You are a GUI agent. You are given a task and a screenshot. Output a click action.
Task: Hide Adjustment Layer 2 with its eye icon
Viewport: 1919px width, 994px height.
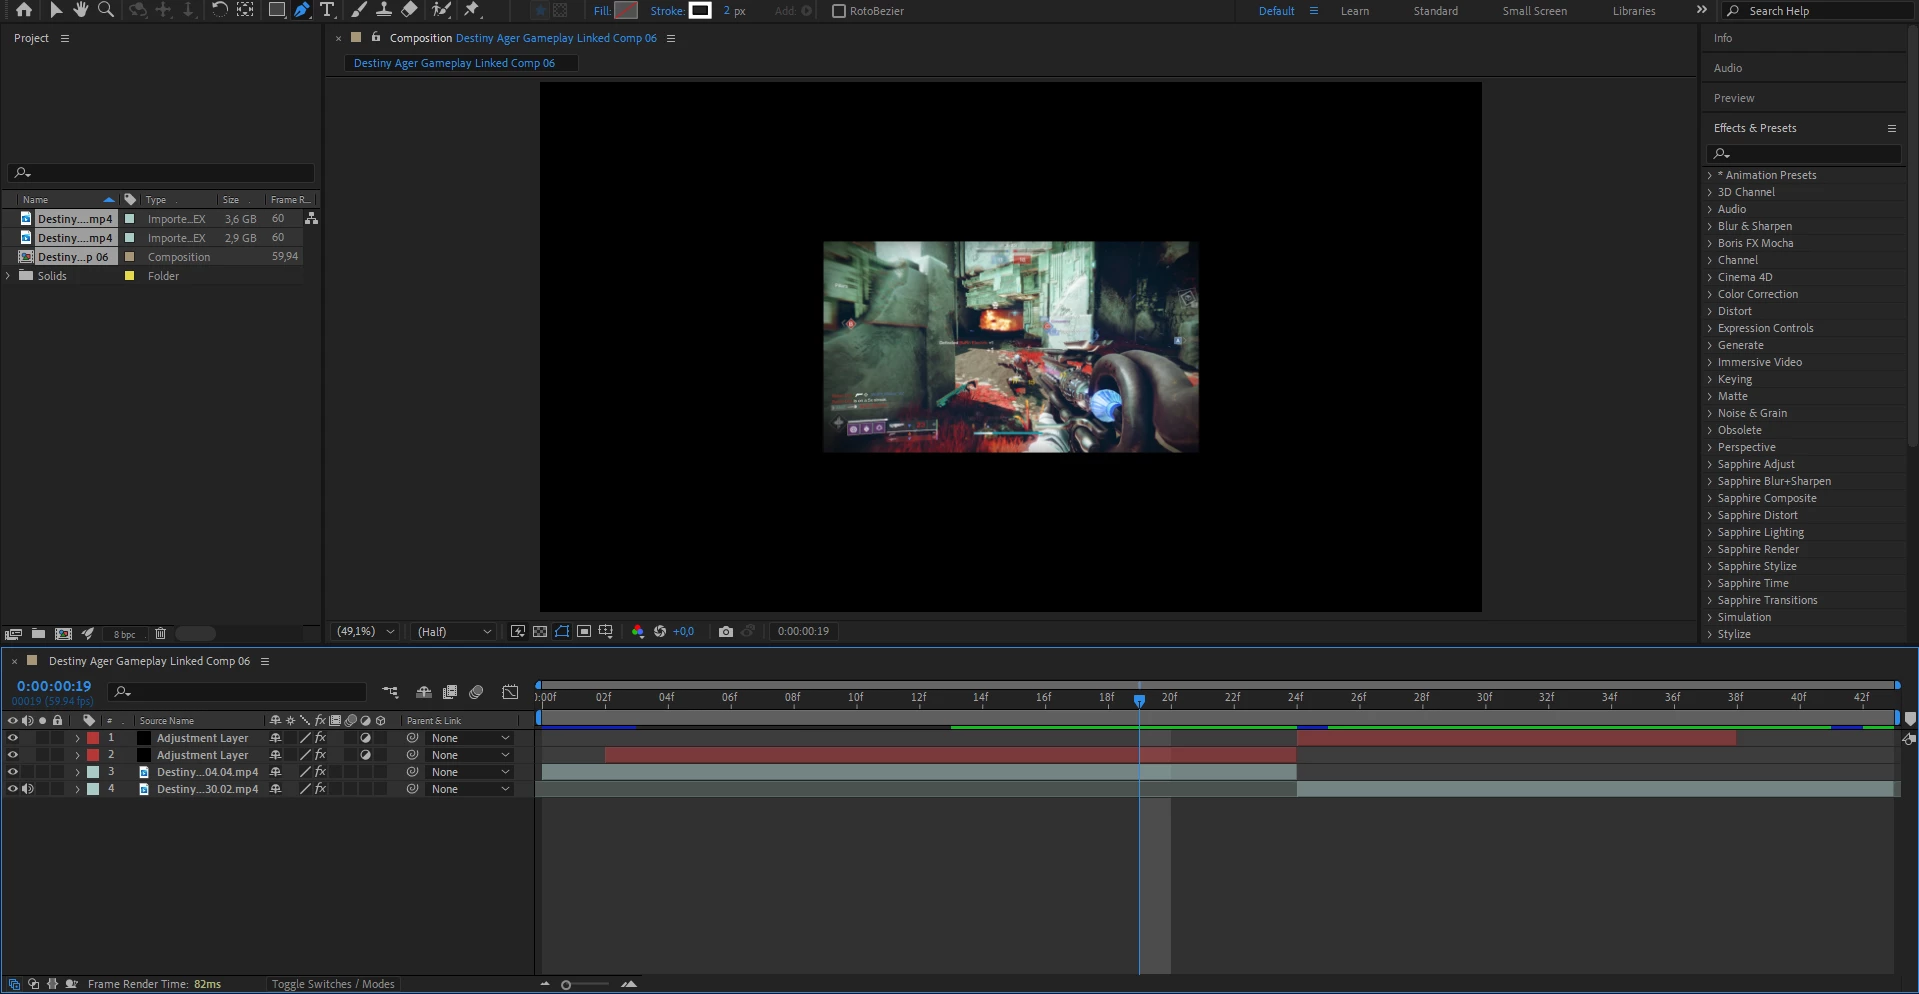click(x=13, y=755)
